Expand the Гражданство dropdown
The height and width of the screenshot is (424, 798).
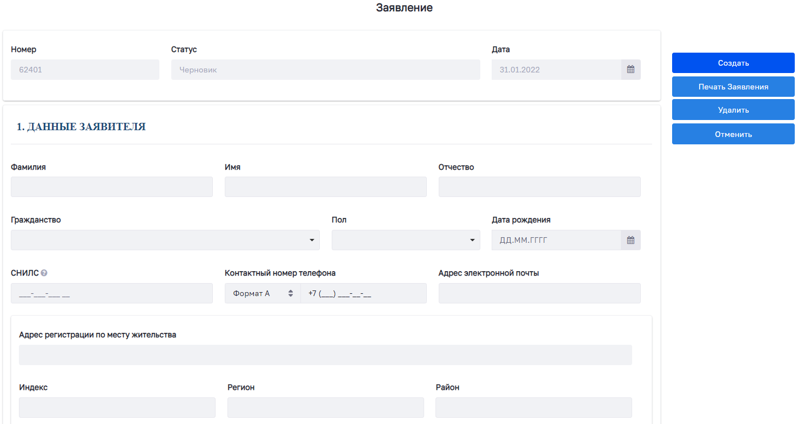pos(165,240)
